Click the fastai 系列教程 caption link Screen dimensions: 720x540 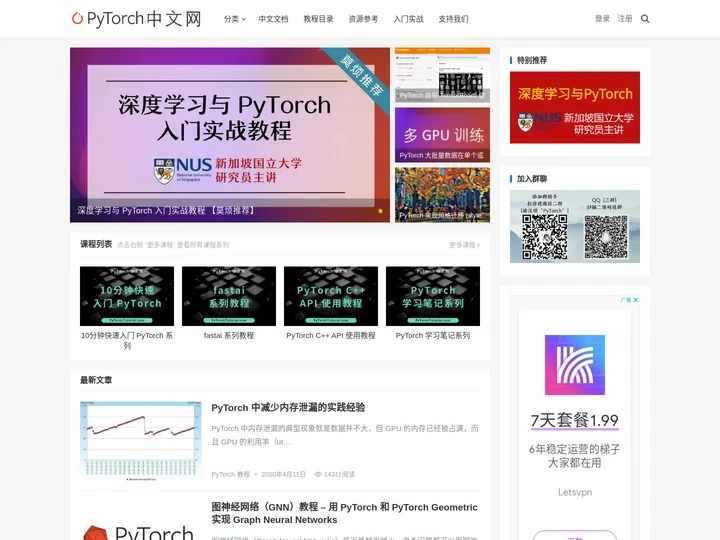229,336
